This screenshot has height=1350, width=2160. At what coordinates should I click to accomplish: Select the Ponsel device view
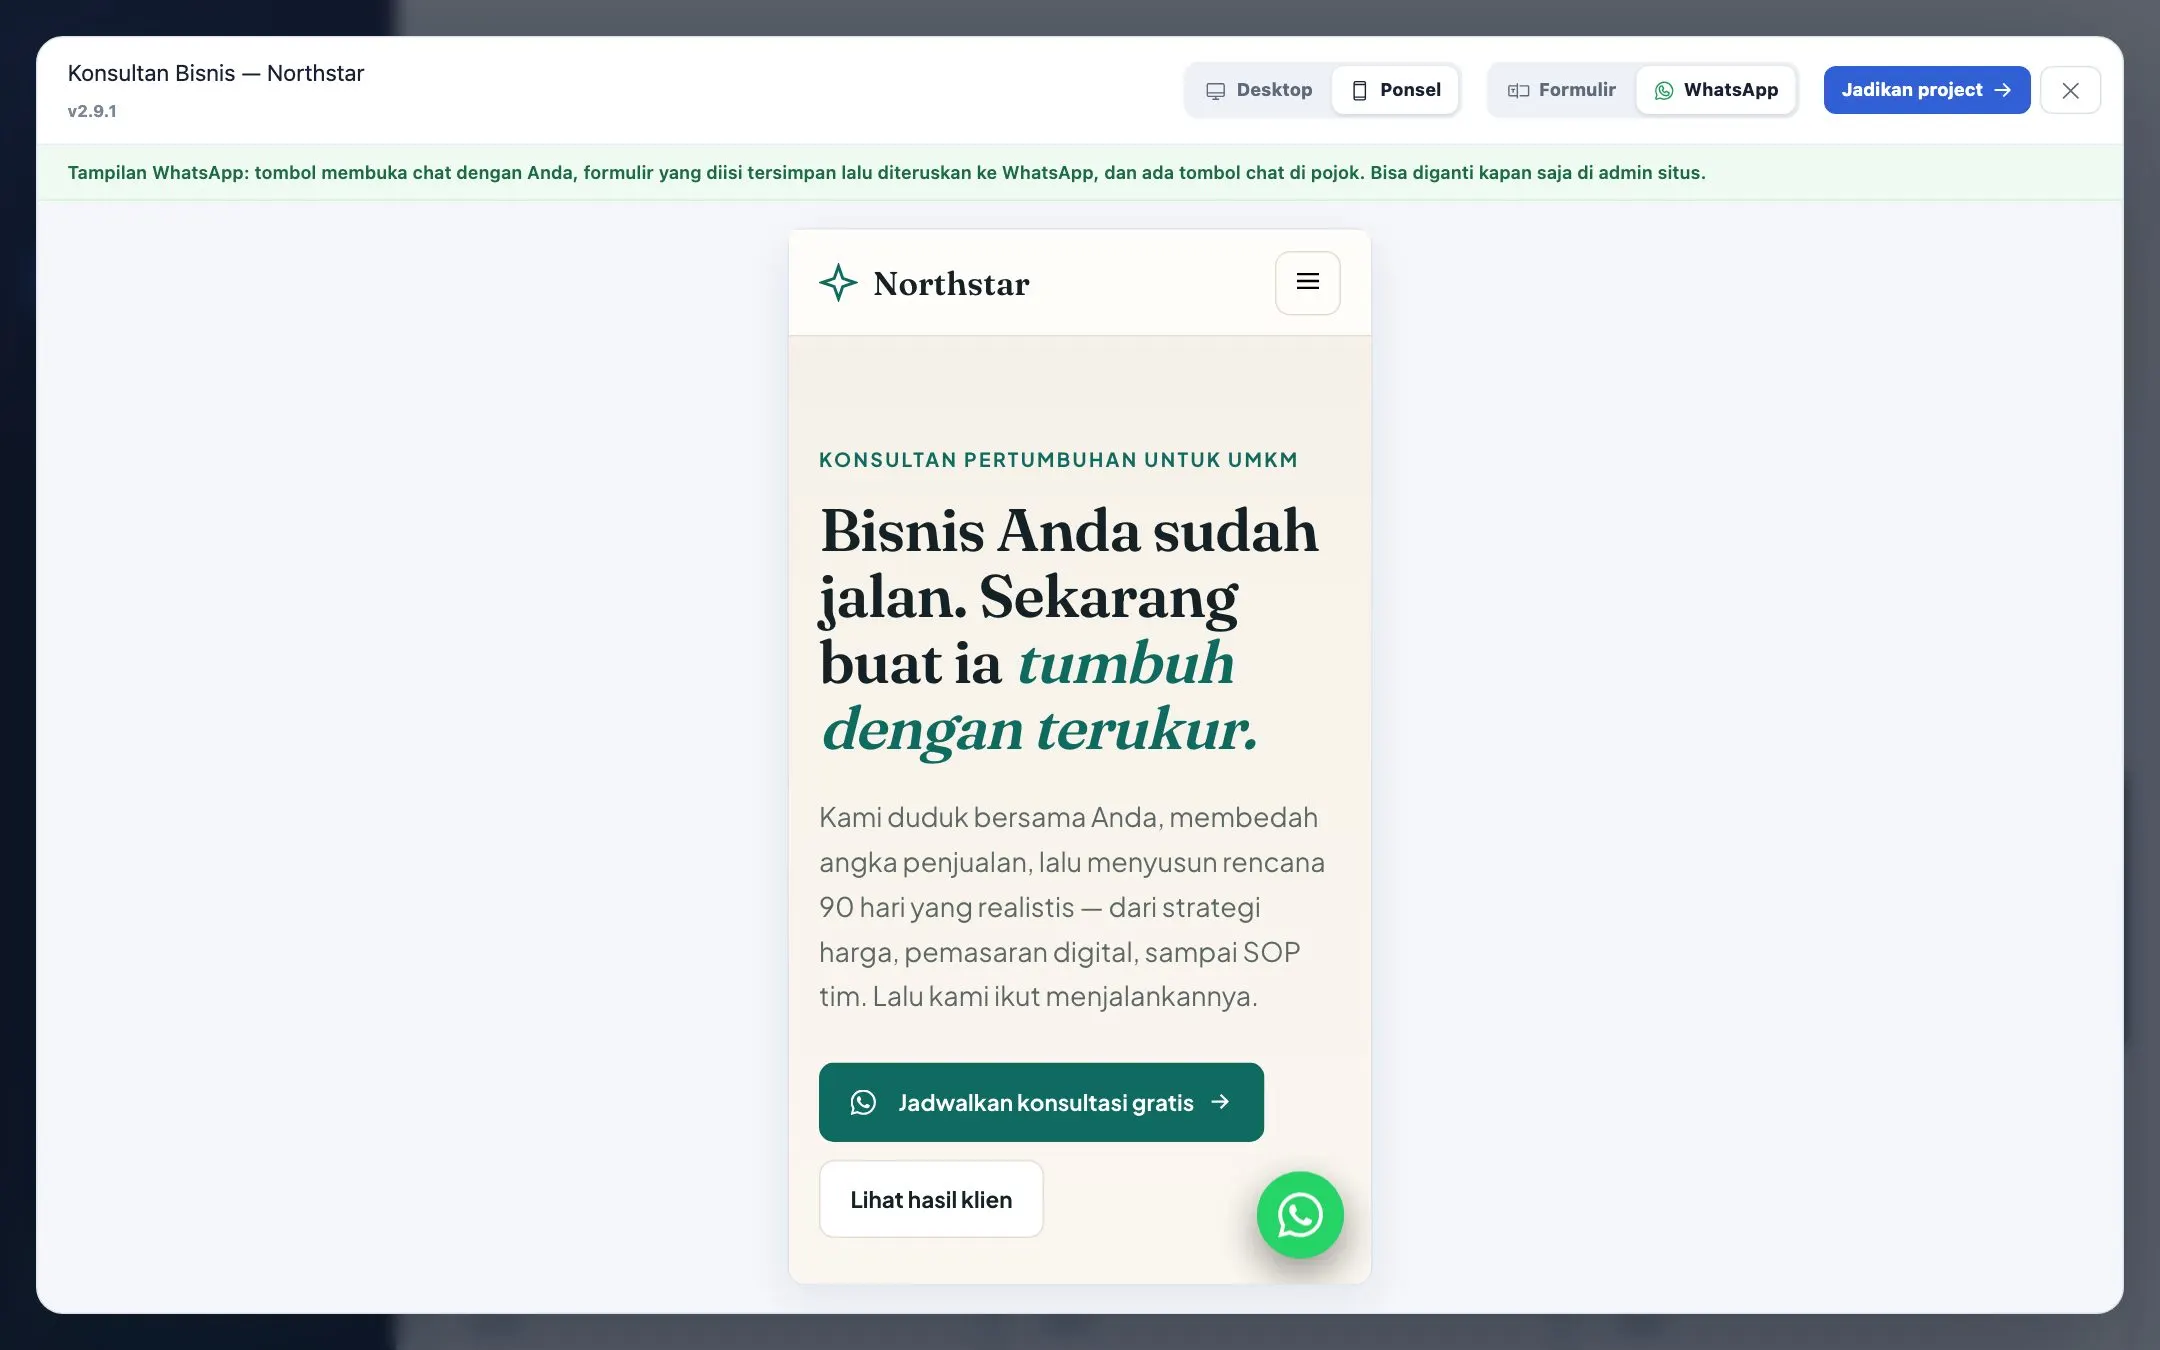(x=1395, y=90)
